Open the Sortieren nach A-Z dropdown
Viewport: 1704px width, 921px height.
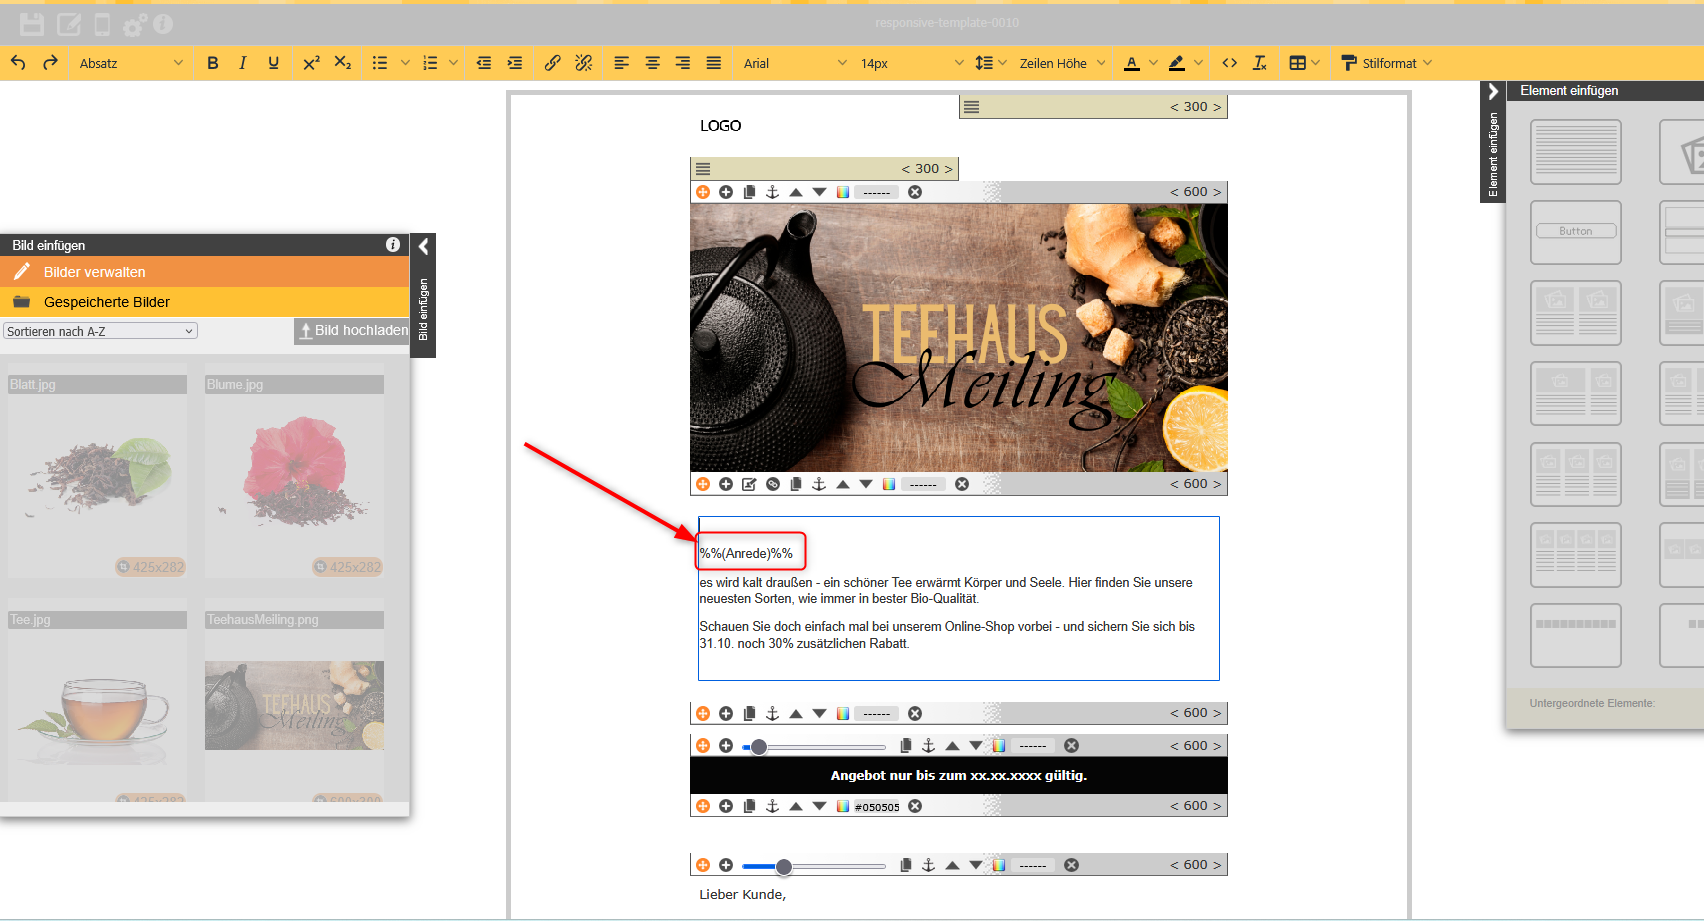[x=100, y=331]
